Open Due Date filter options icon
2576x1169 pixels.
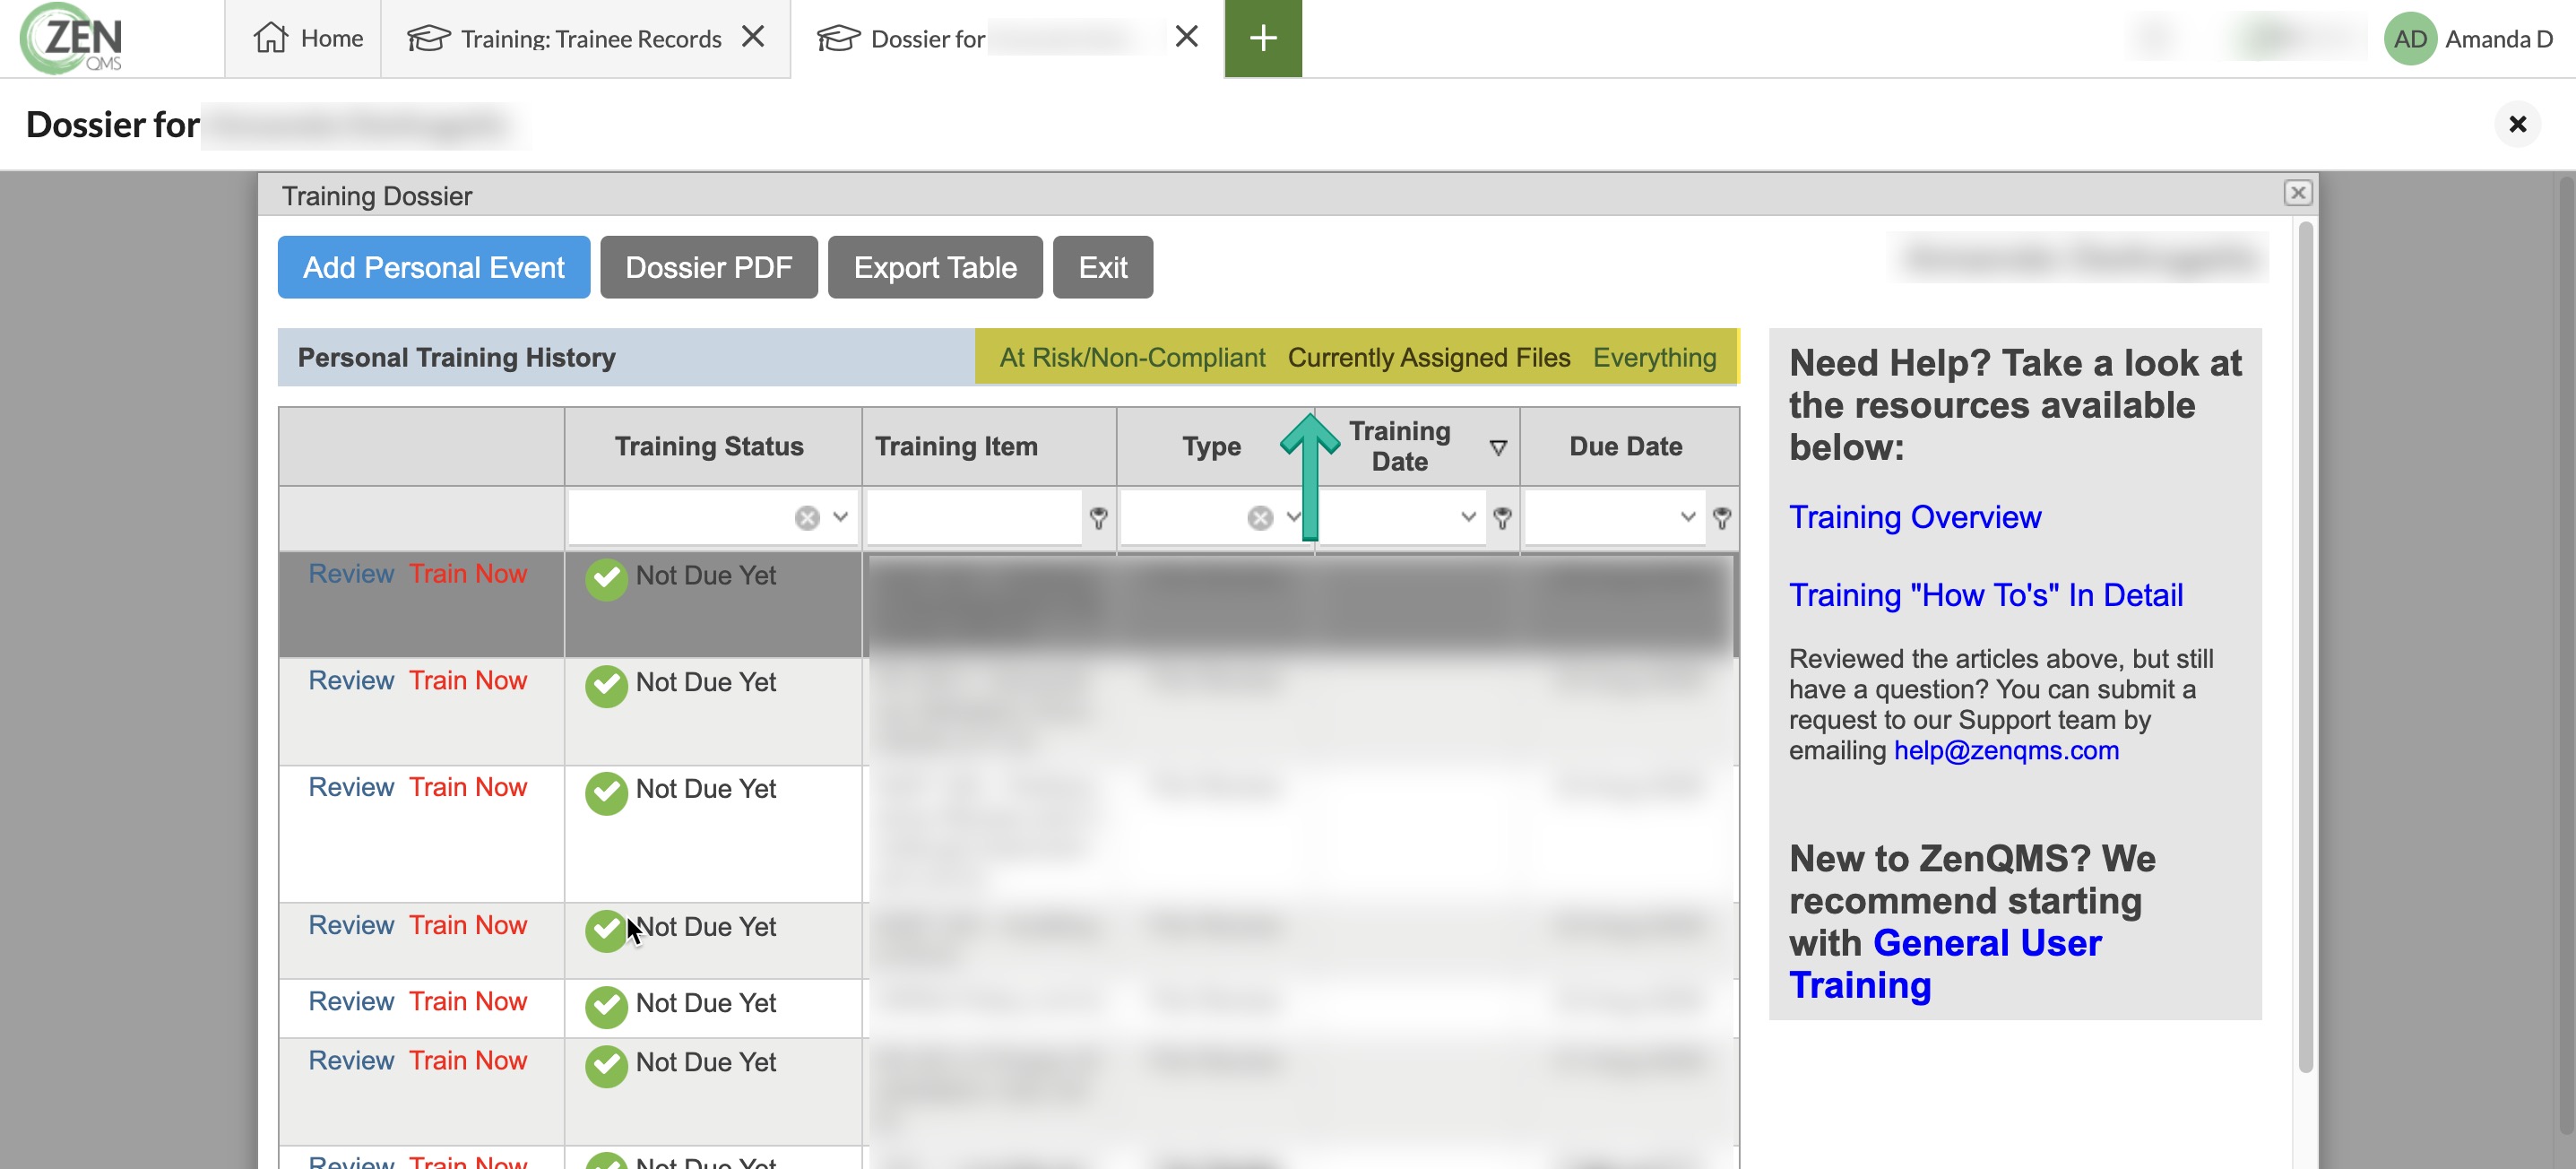pos(1721,518)
